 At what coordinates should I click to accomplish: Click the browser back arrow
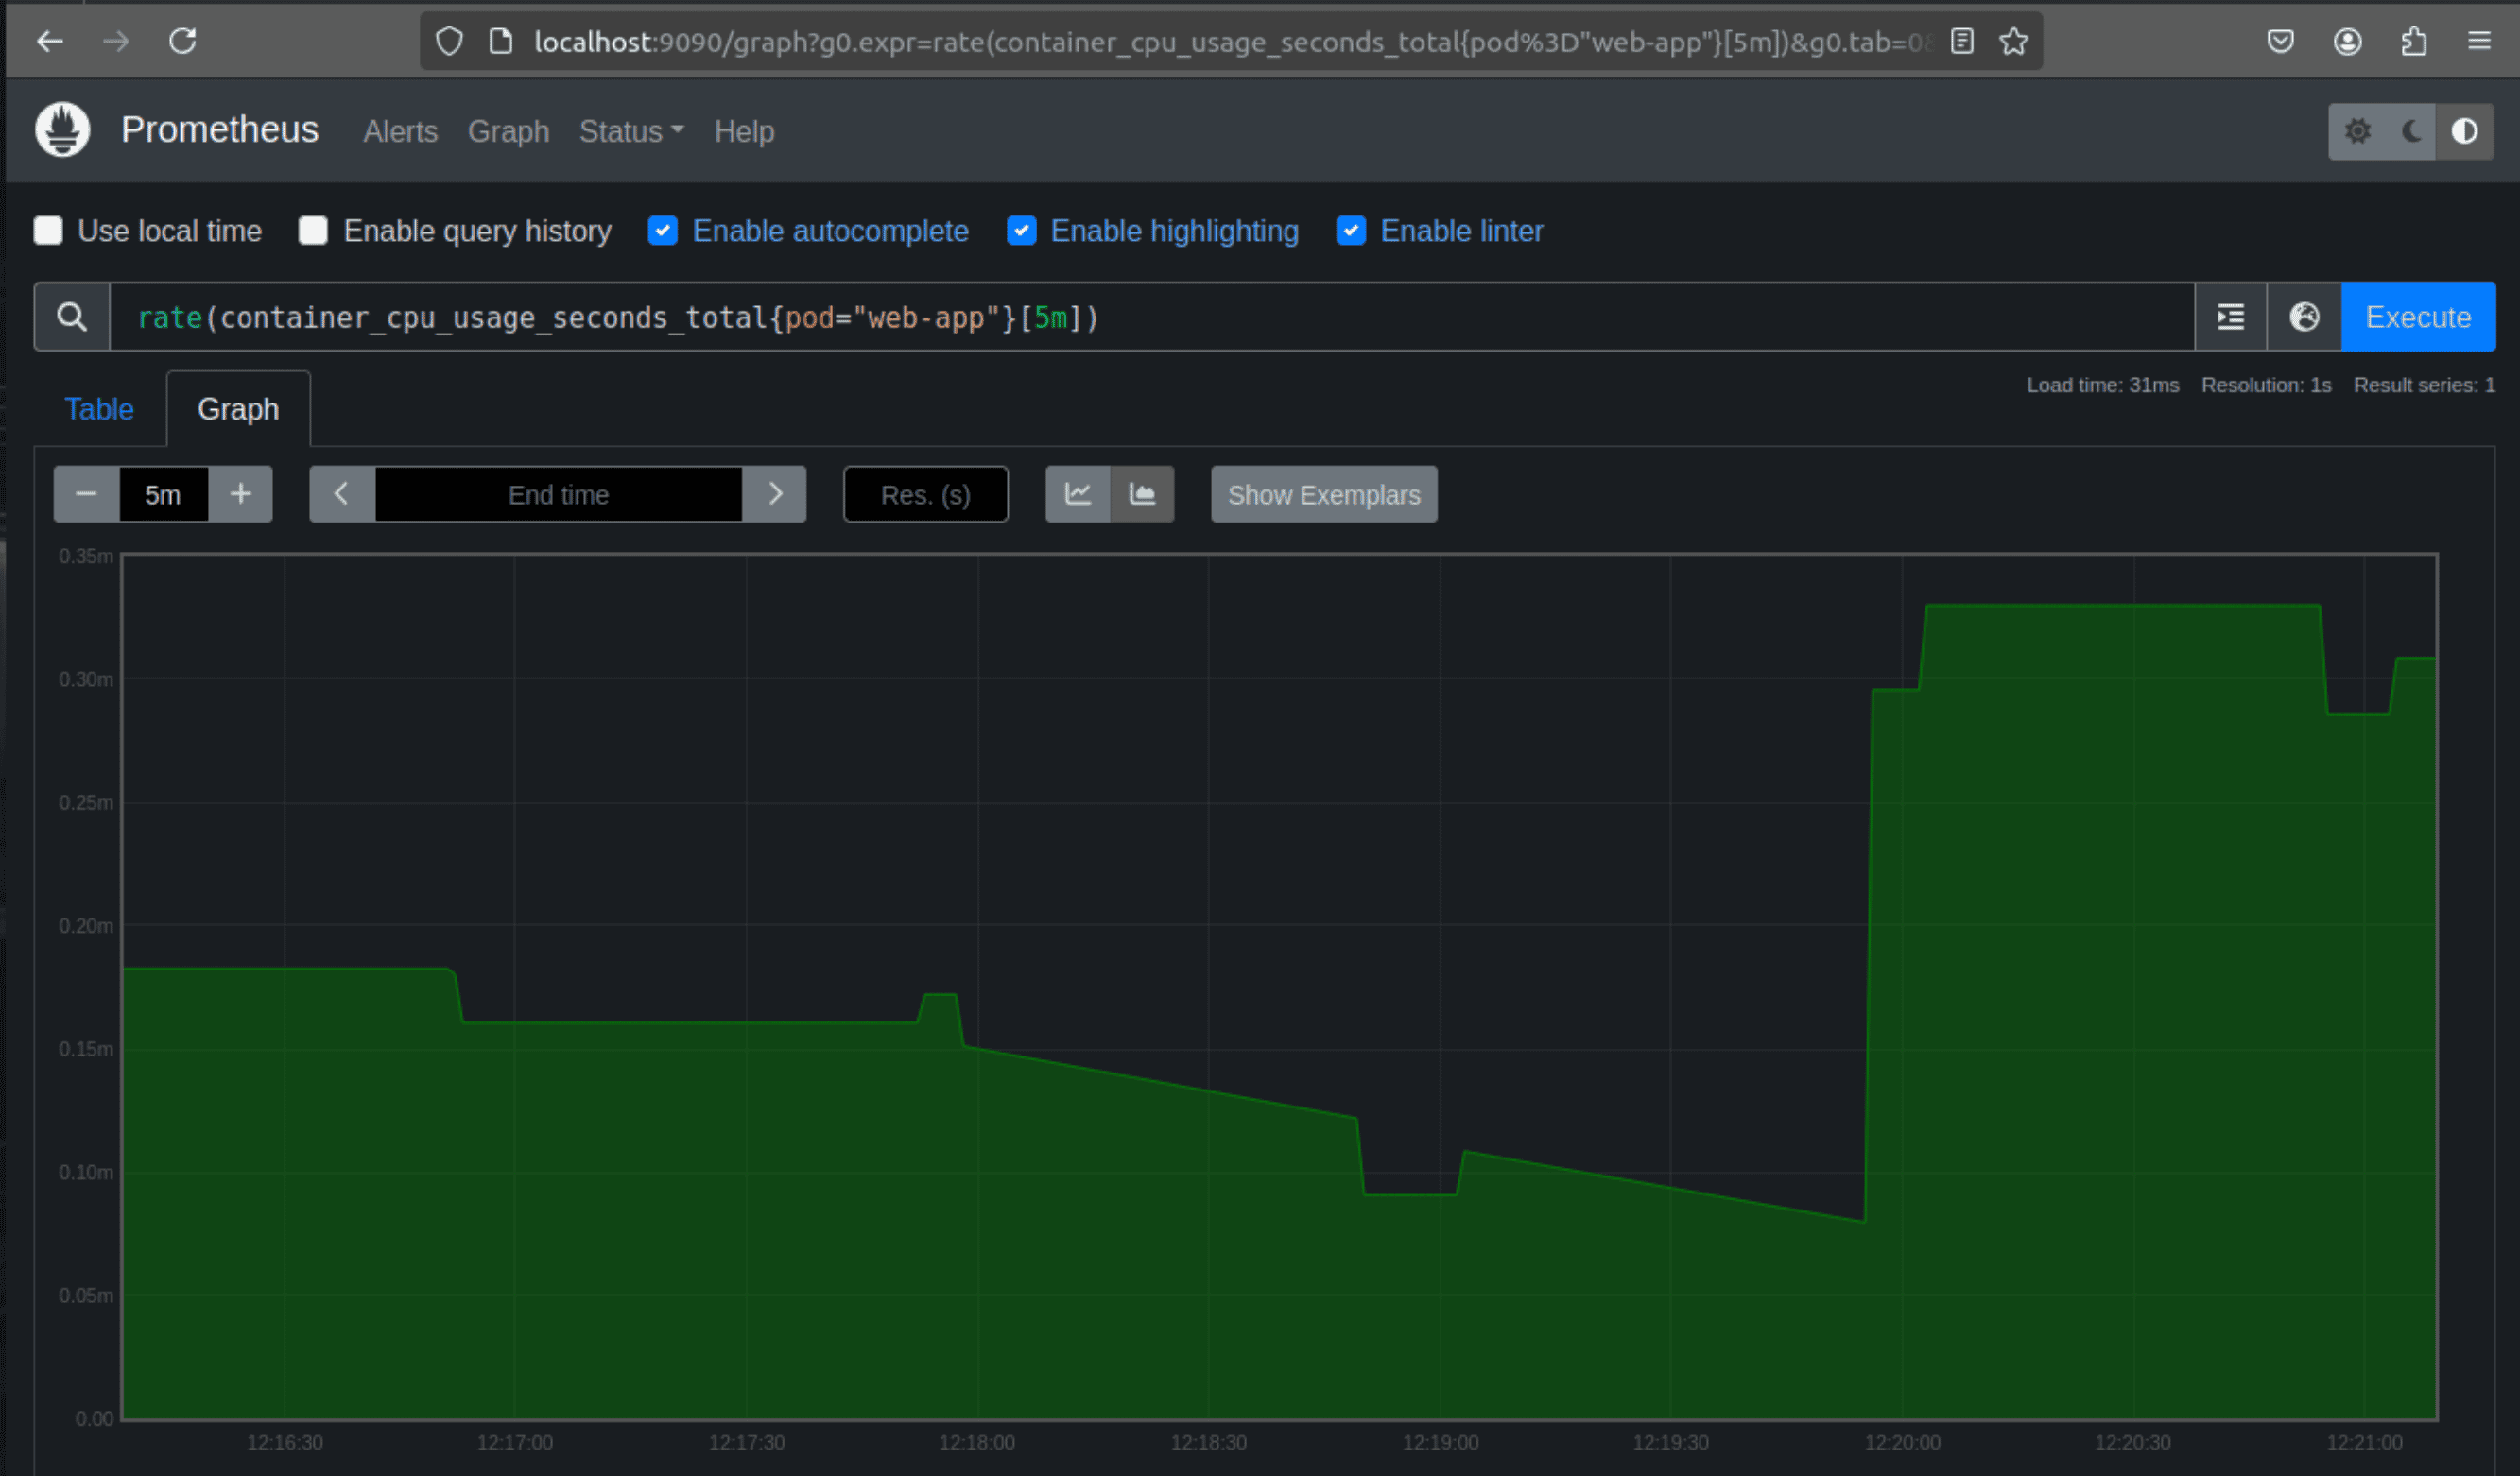click(x=50, y=41)
